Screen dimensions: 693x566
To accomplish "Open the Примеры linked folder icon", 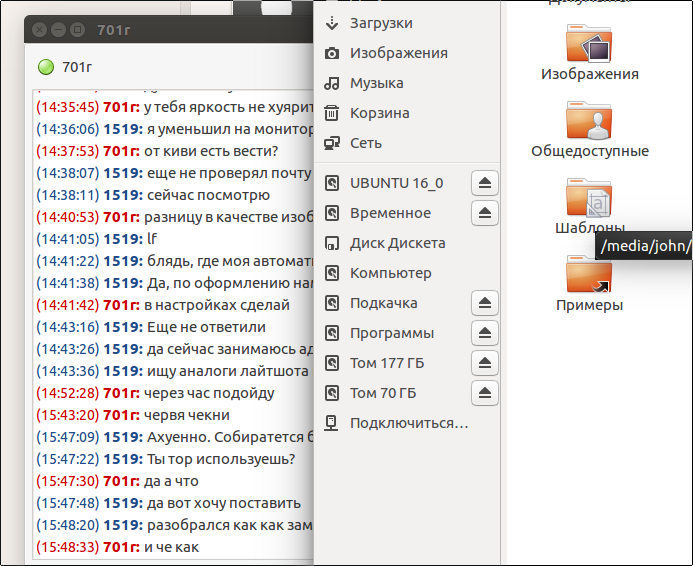I will point(589,274).
